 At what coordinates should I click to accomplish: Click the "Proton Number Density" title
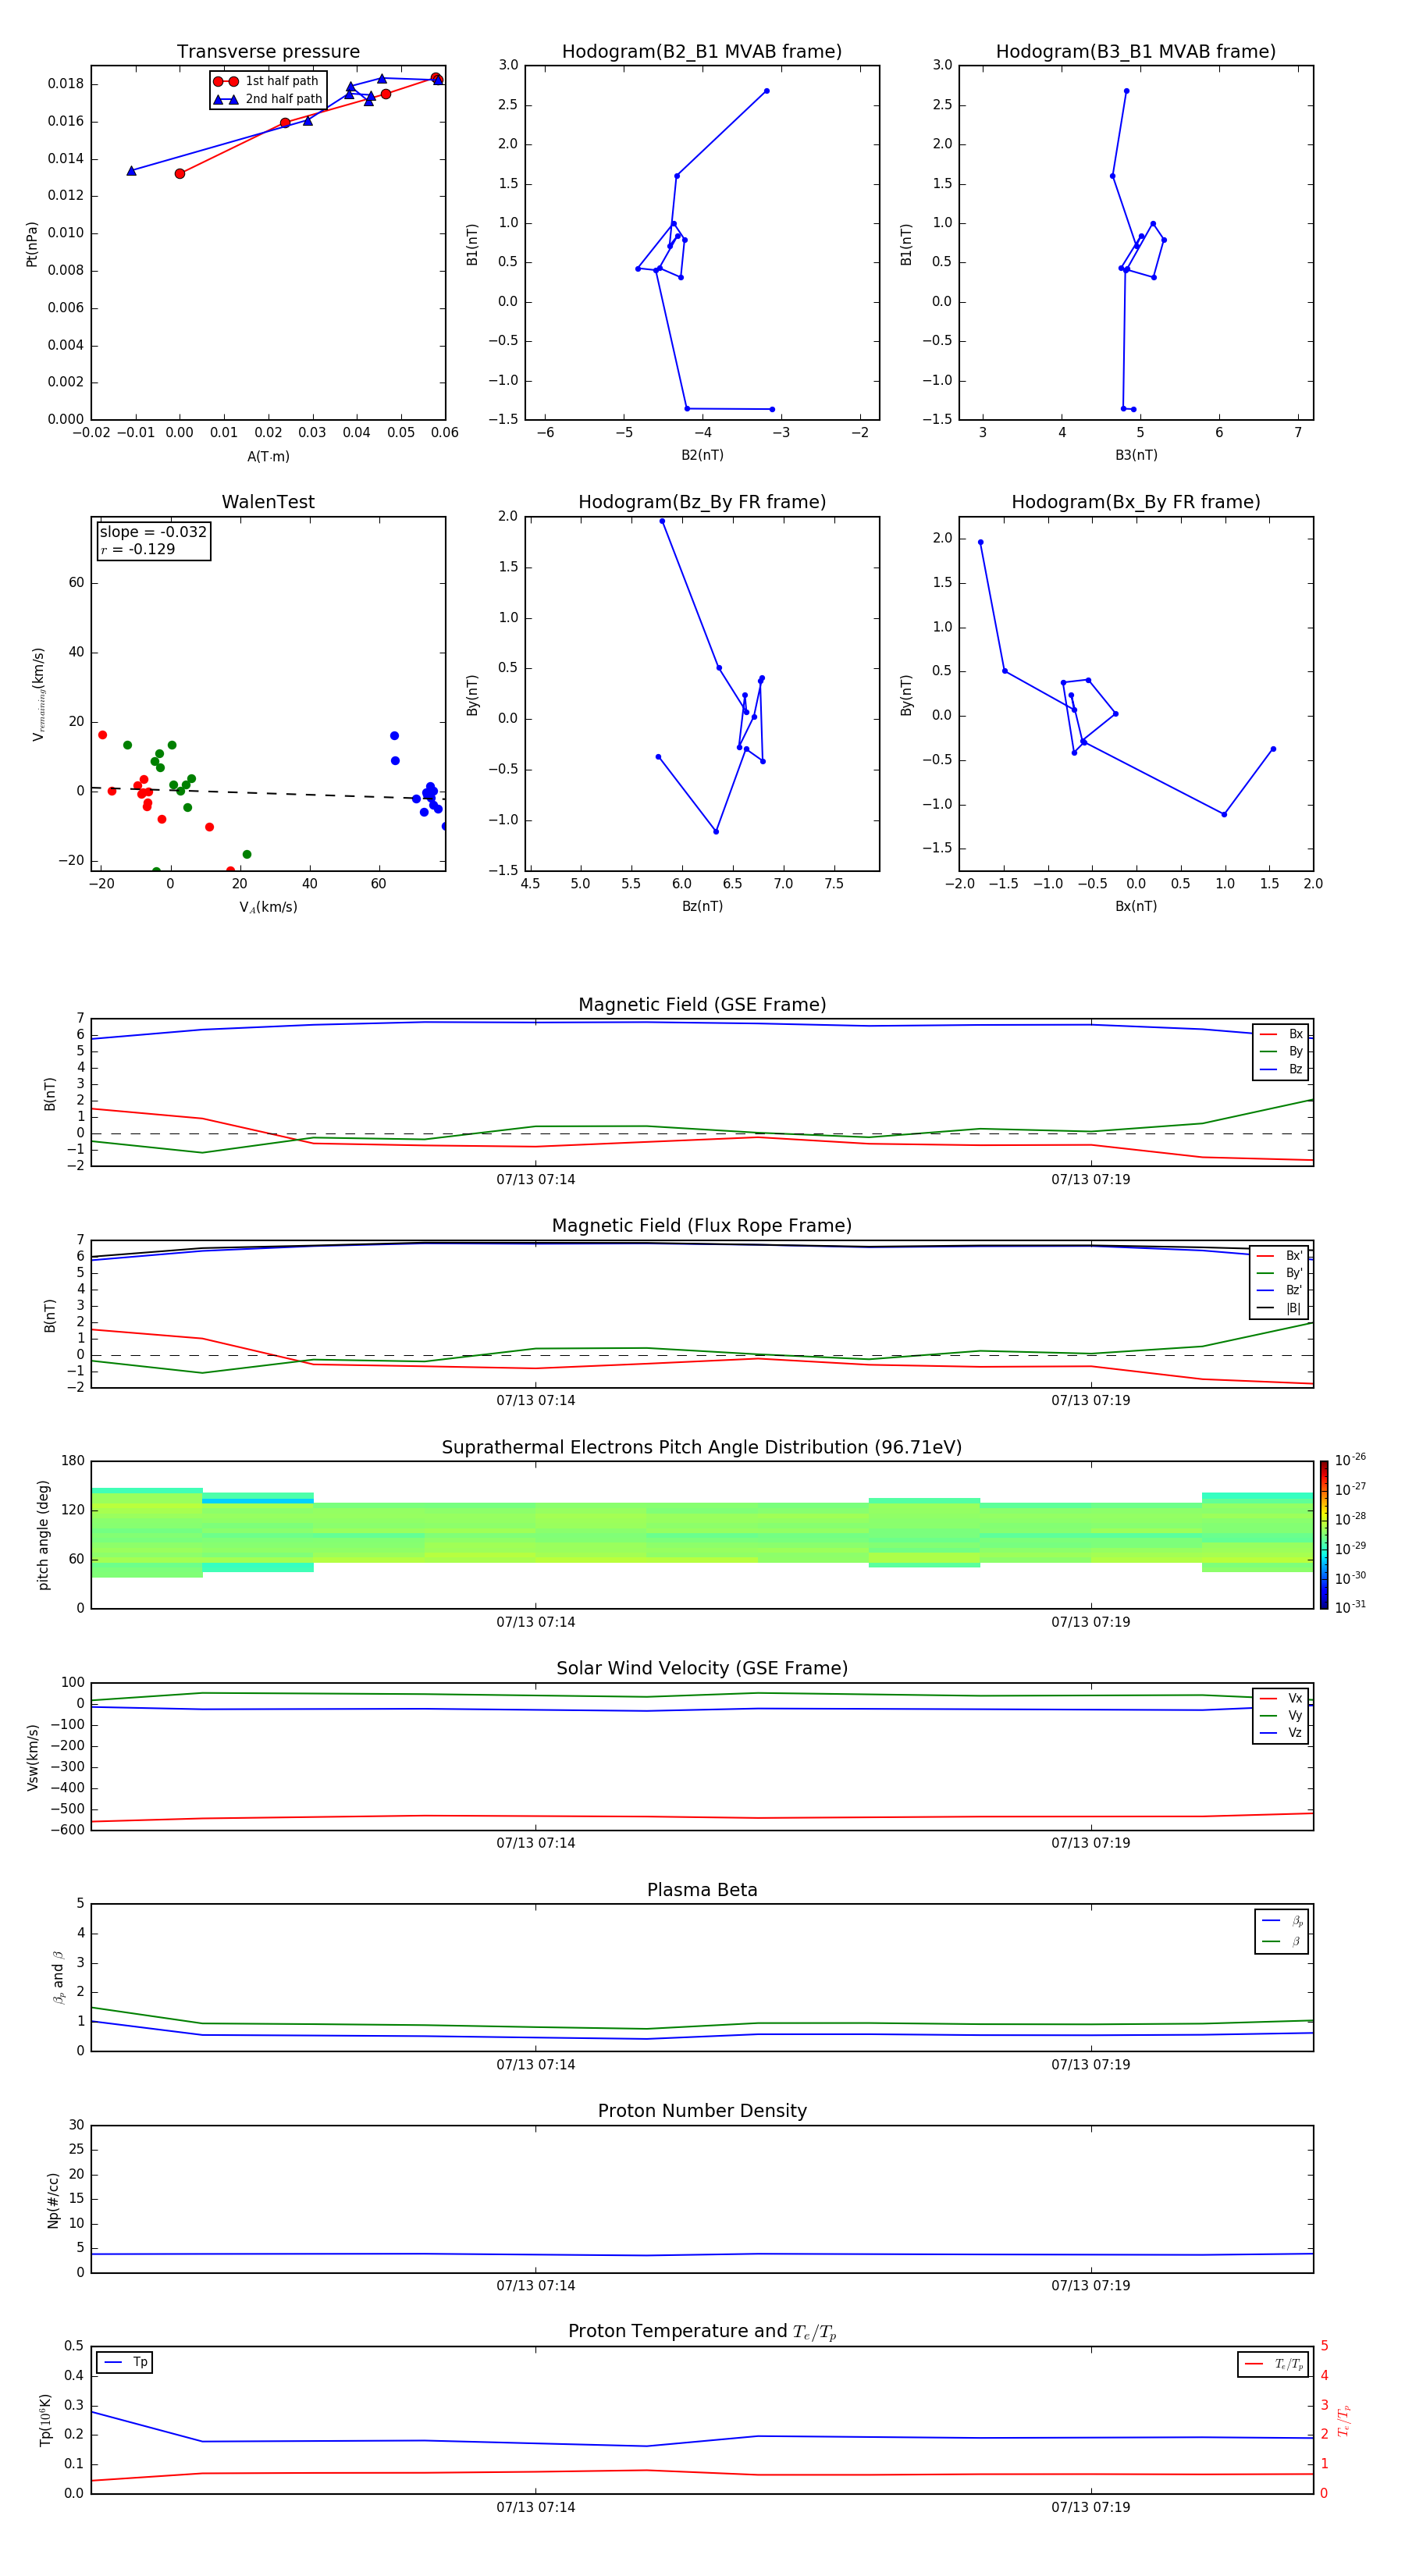tap(702, 2112)
